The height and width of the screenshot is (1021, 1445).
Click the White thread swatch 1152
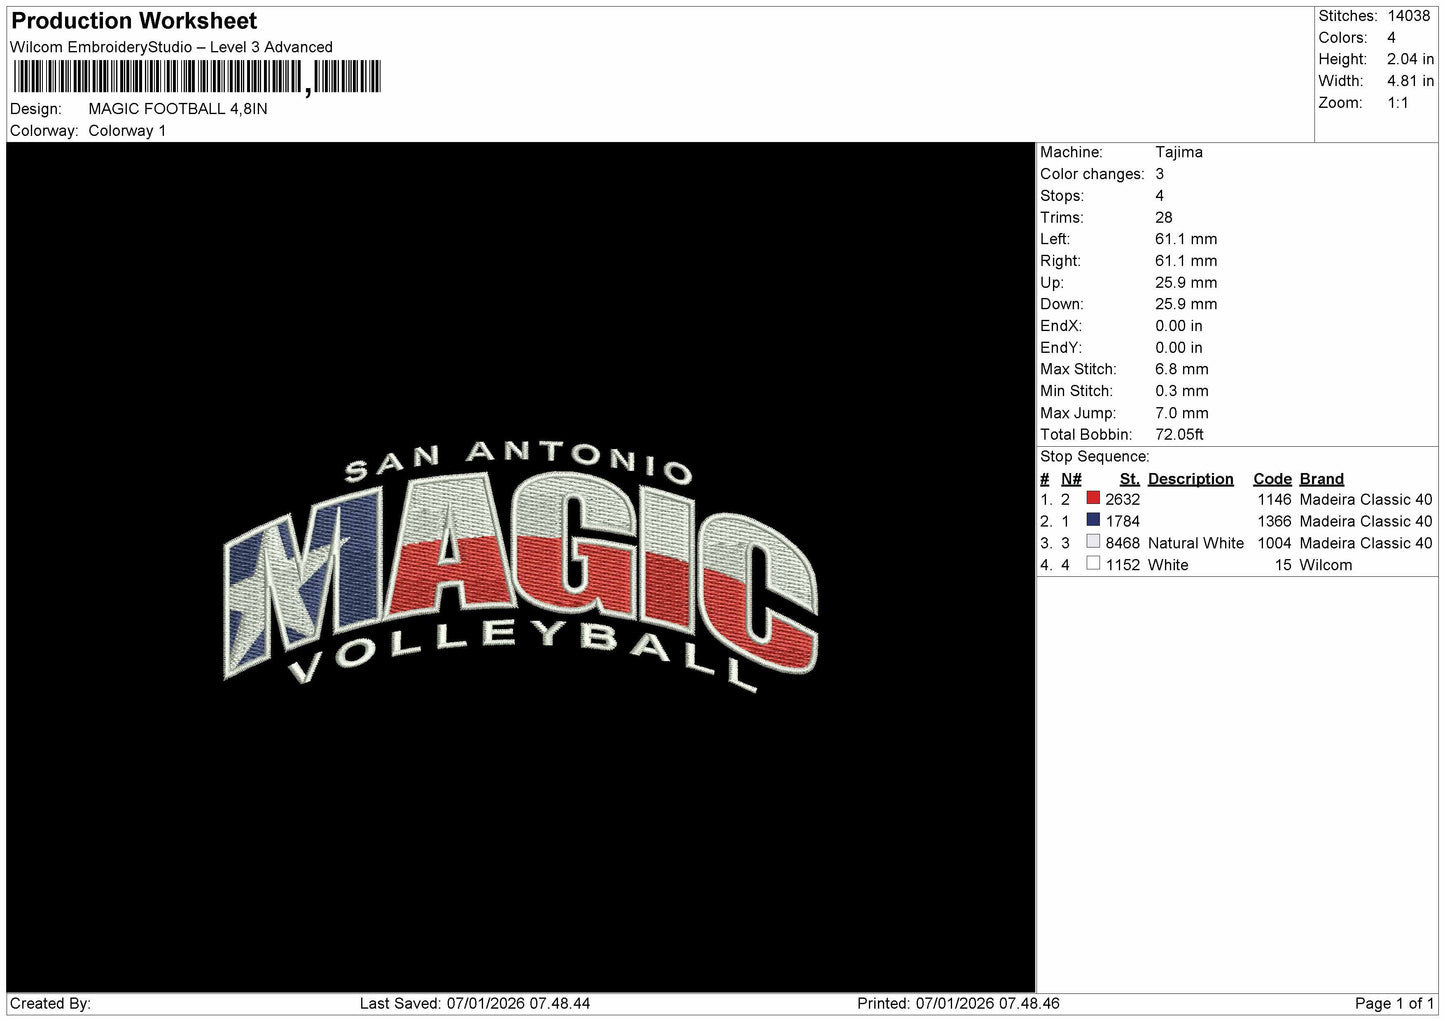pos(1093,564)
